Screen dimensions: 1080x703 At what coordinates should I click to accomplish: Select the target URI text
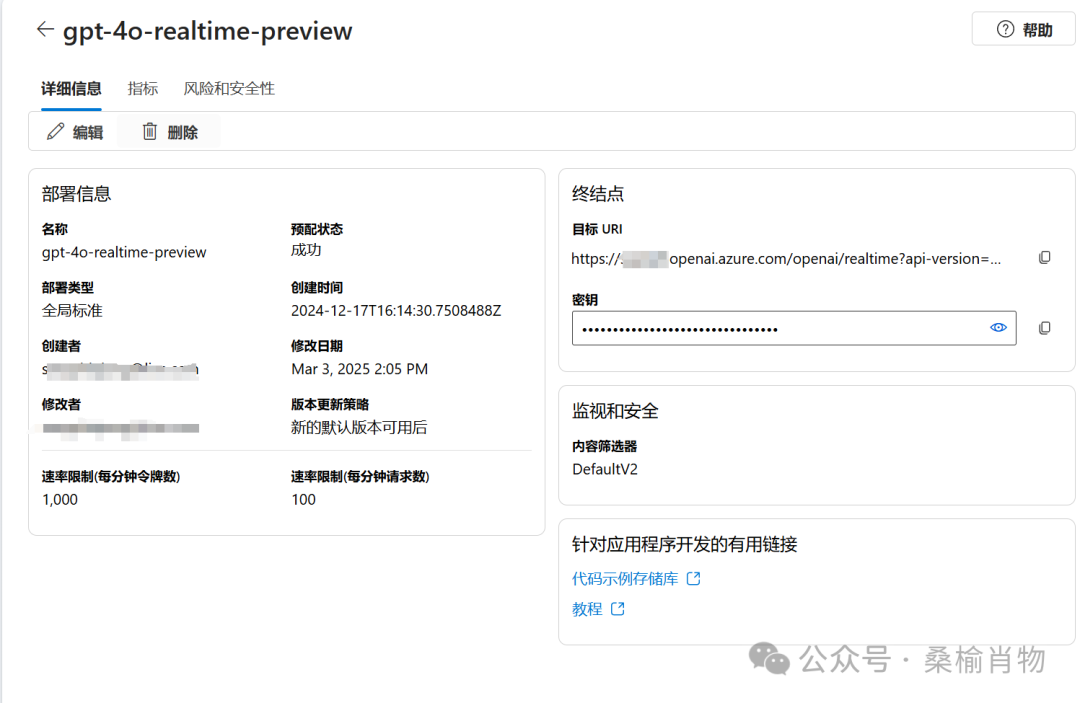(x=786, y=259)
